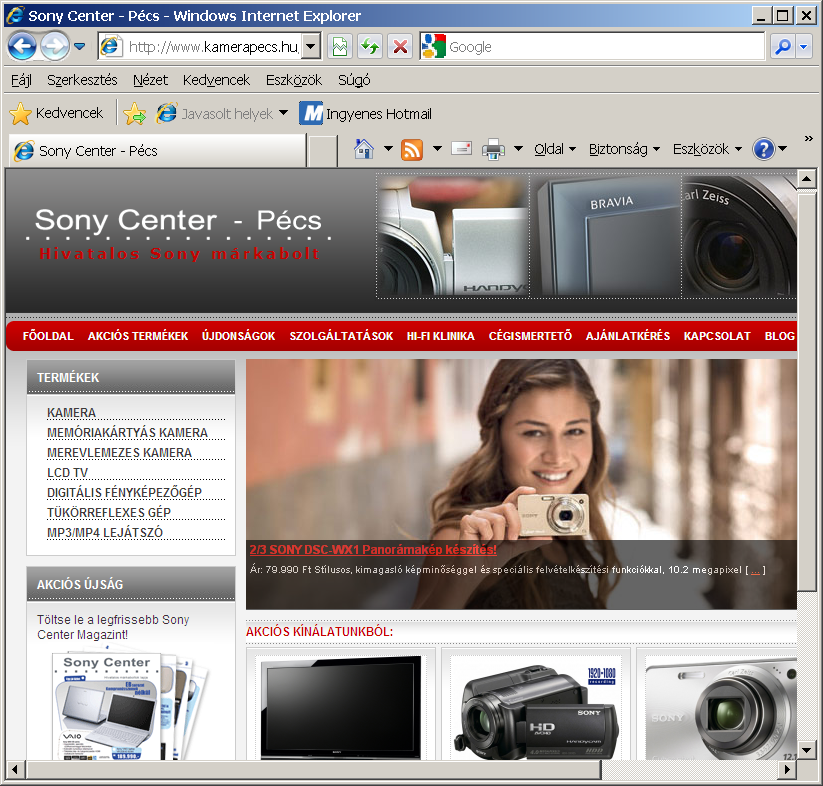
Task: Show more command bar items chevron
Action: click(808, 139)
